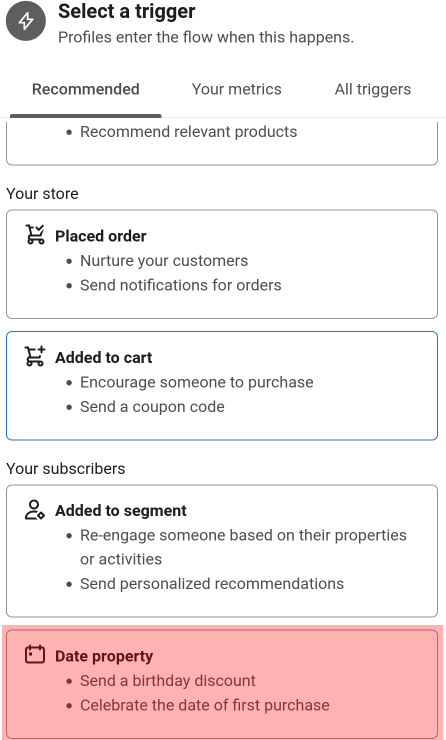Image resolution: width=446 pixels, height=740 pixels.
Task: Click the lightning bolt trigger icon
Action: [26, 21]
